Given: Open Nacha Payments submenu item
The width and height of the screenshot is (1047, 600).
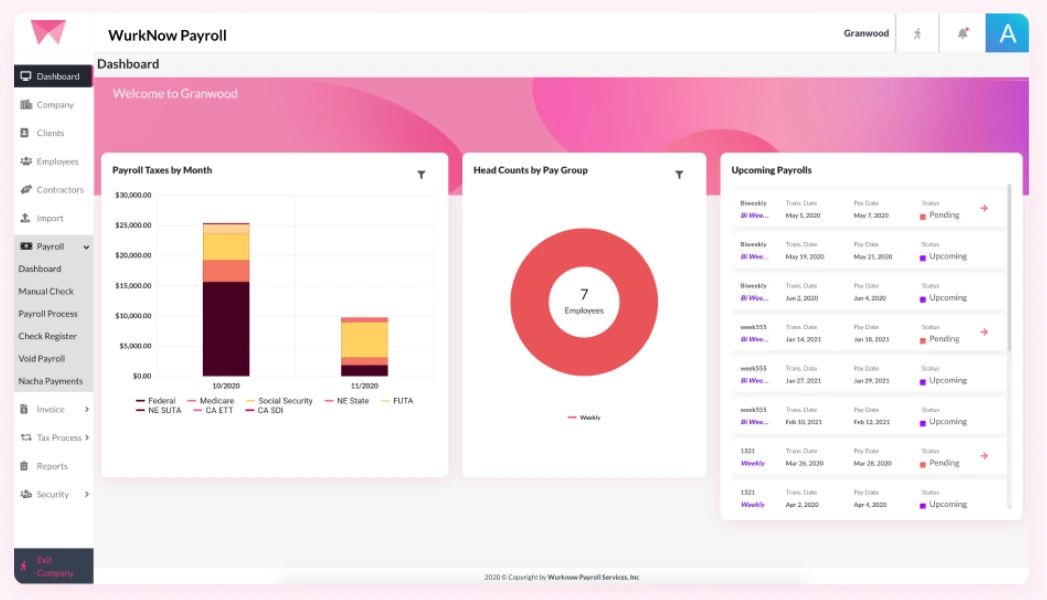Looking at the screenshot, I should (50, 381).
